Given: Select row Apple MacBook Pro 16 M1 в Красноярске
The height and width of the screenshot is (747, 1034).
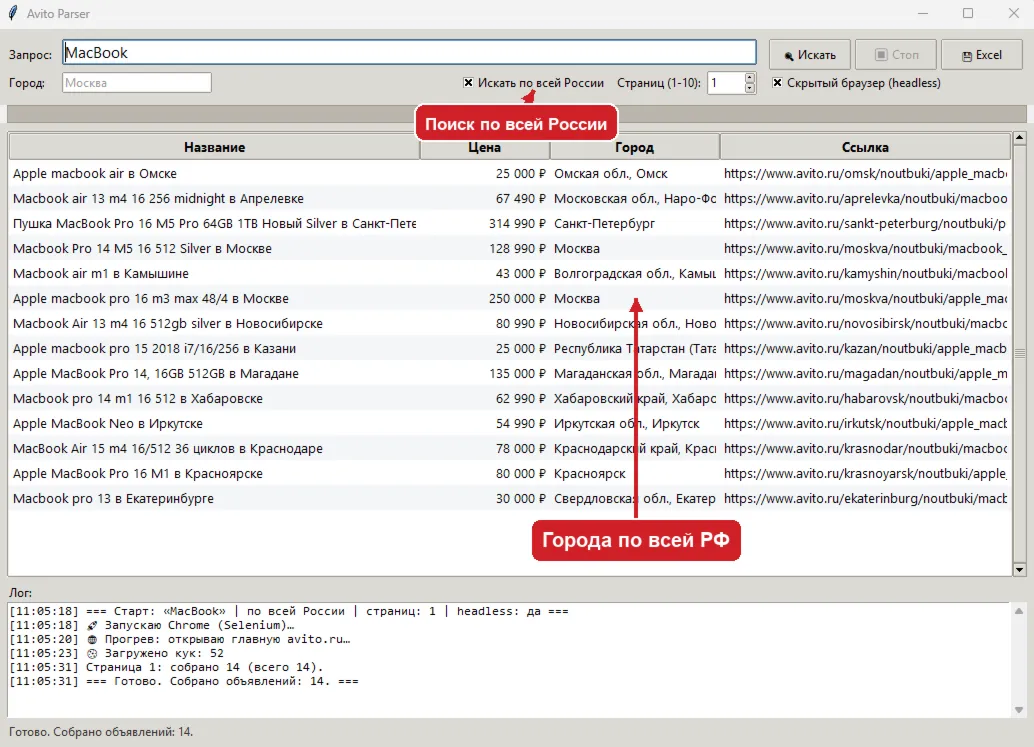Looking at the screenshot, I should click(510, 474).
